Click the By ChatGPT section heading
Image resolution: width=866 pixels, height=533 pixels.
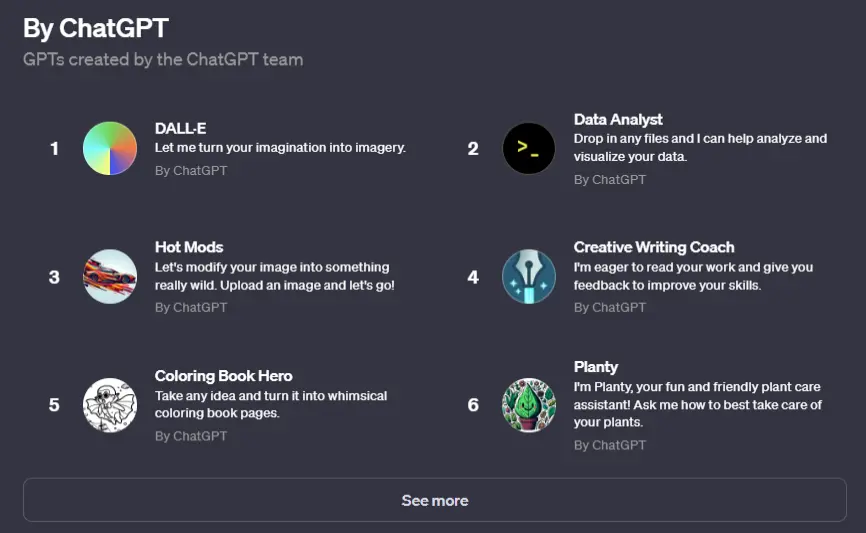pyautogui.click(x=96, y=28)
